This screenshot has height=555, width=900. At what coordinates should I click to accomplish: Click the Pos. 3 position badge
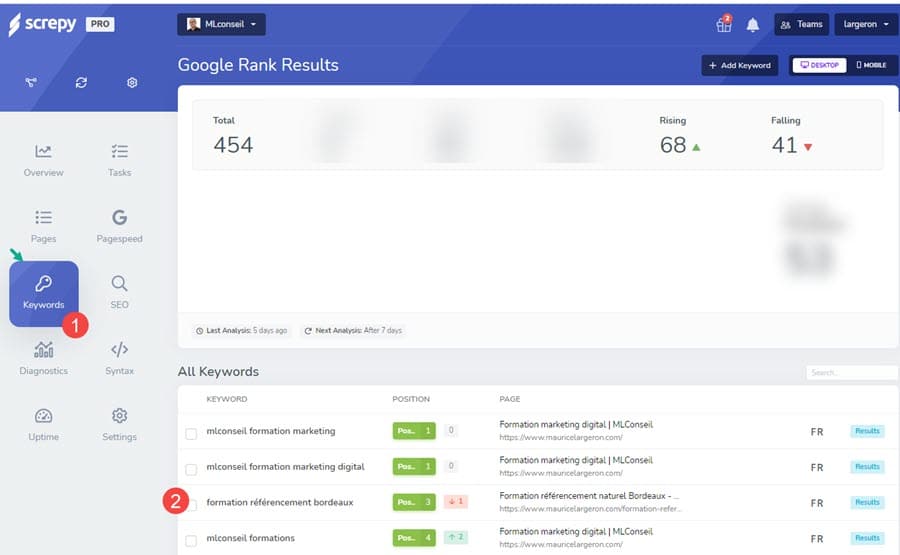tap(414, 502)
